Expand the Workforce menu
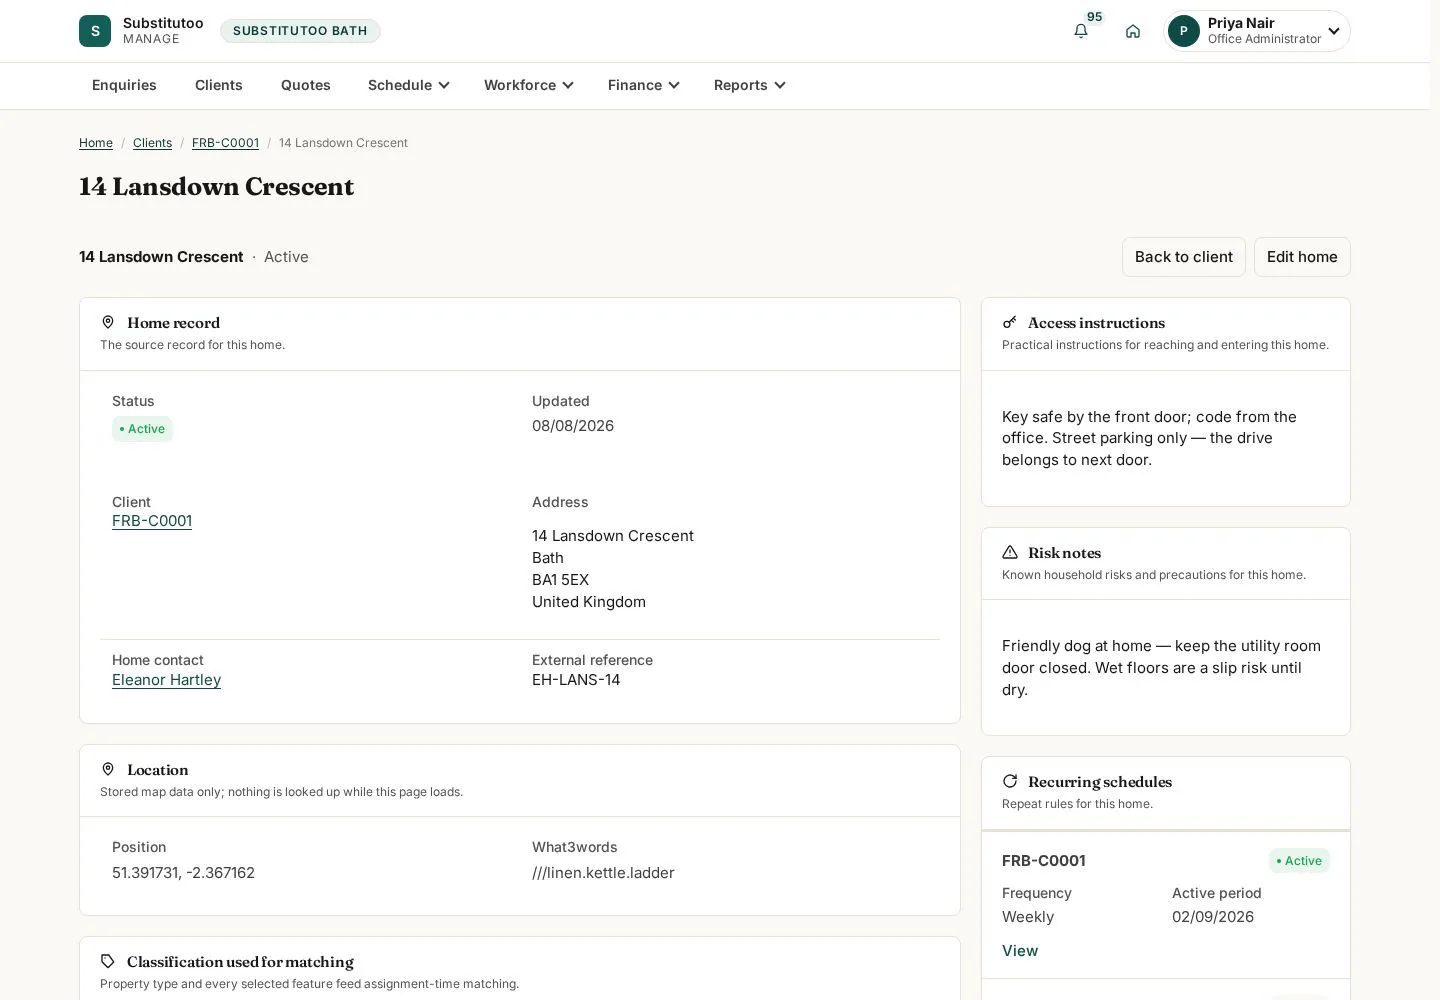This screenshot has height=1000, width=1440. 529,85
